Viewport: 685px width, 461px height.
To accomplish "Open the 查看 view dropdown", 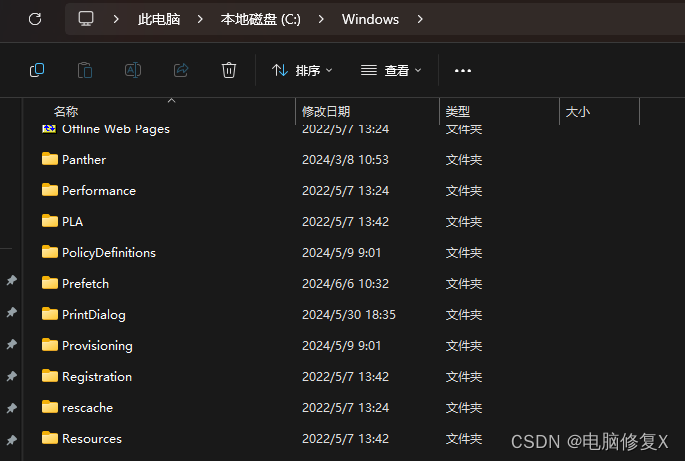I will 391,70.
